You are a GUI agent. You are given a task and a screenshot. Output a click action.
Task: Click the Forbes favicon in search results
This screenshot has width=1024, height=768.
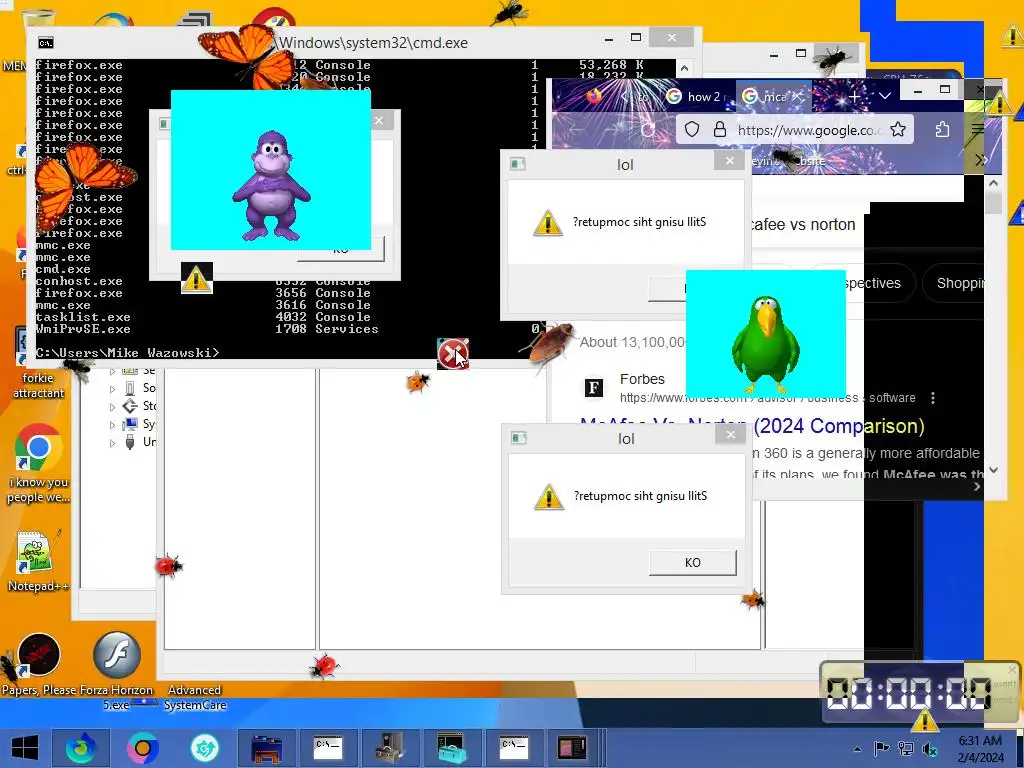pos(594,388)
